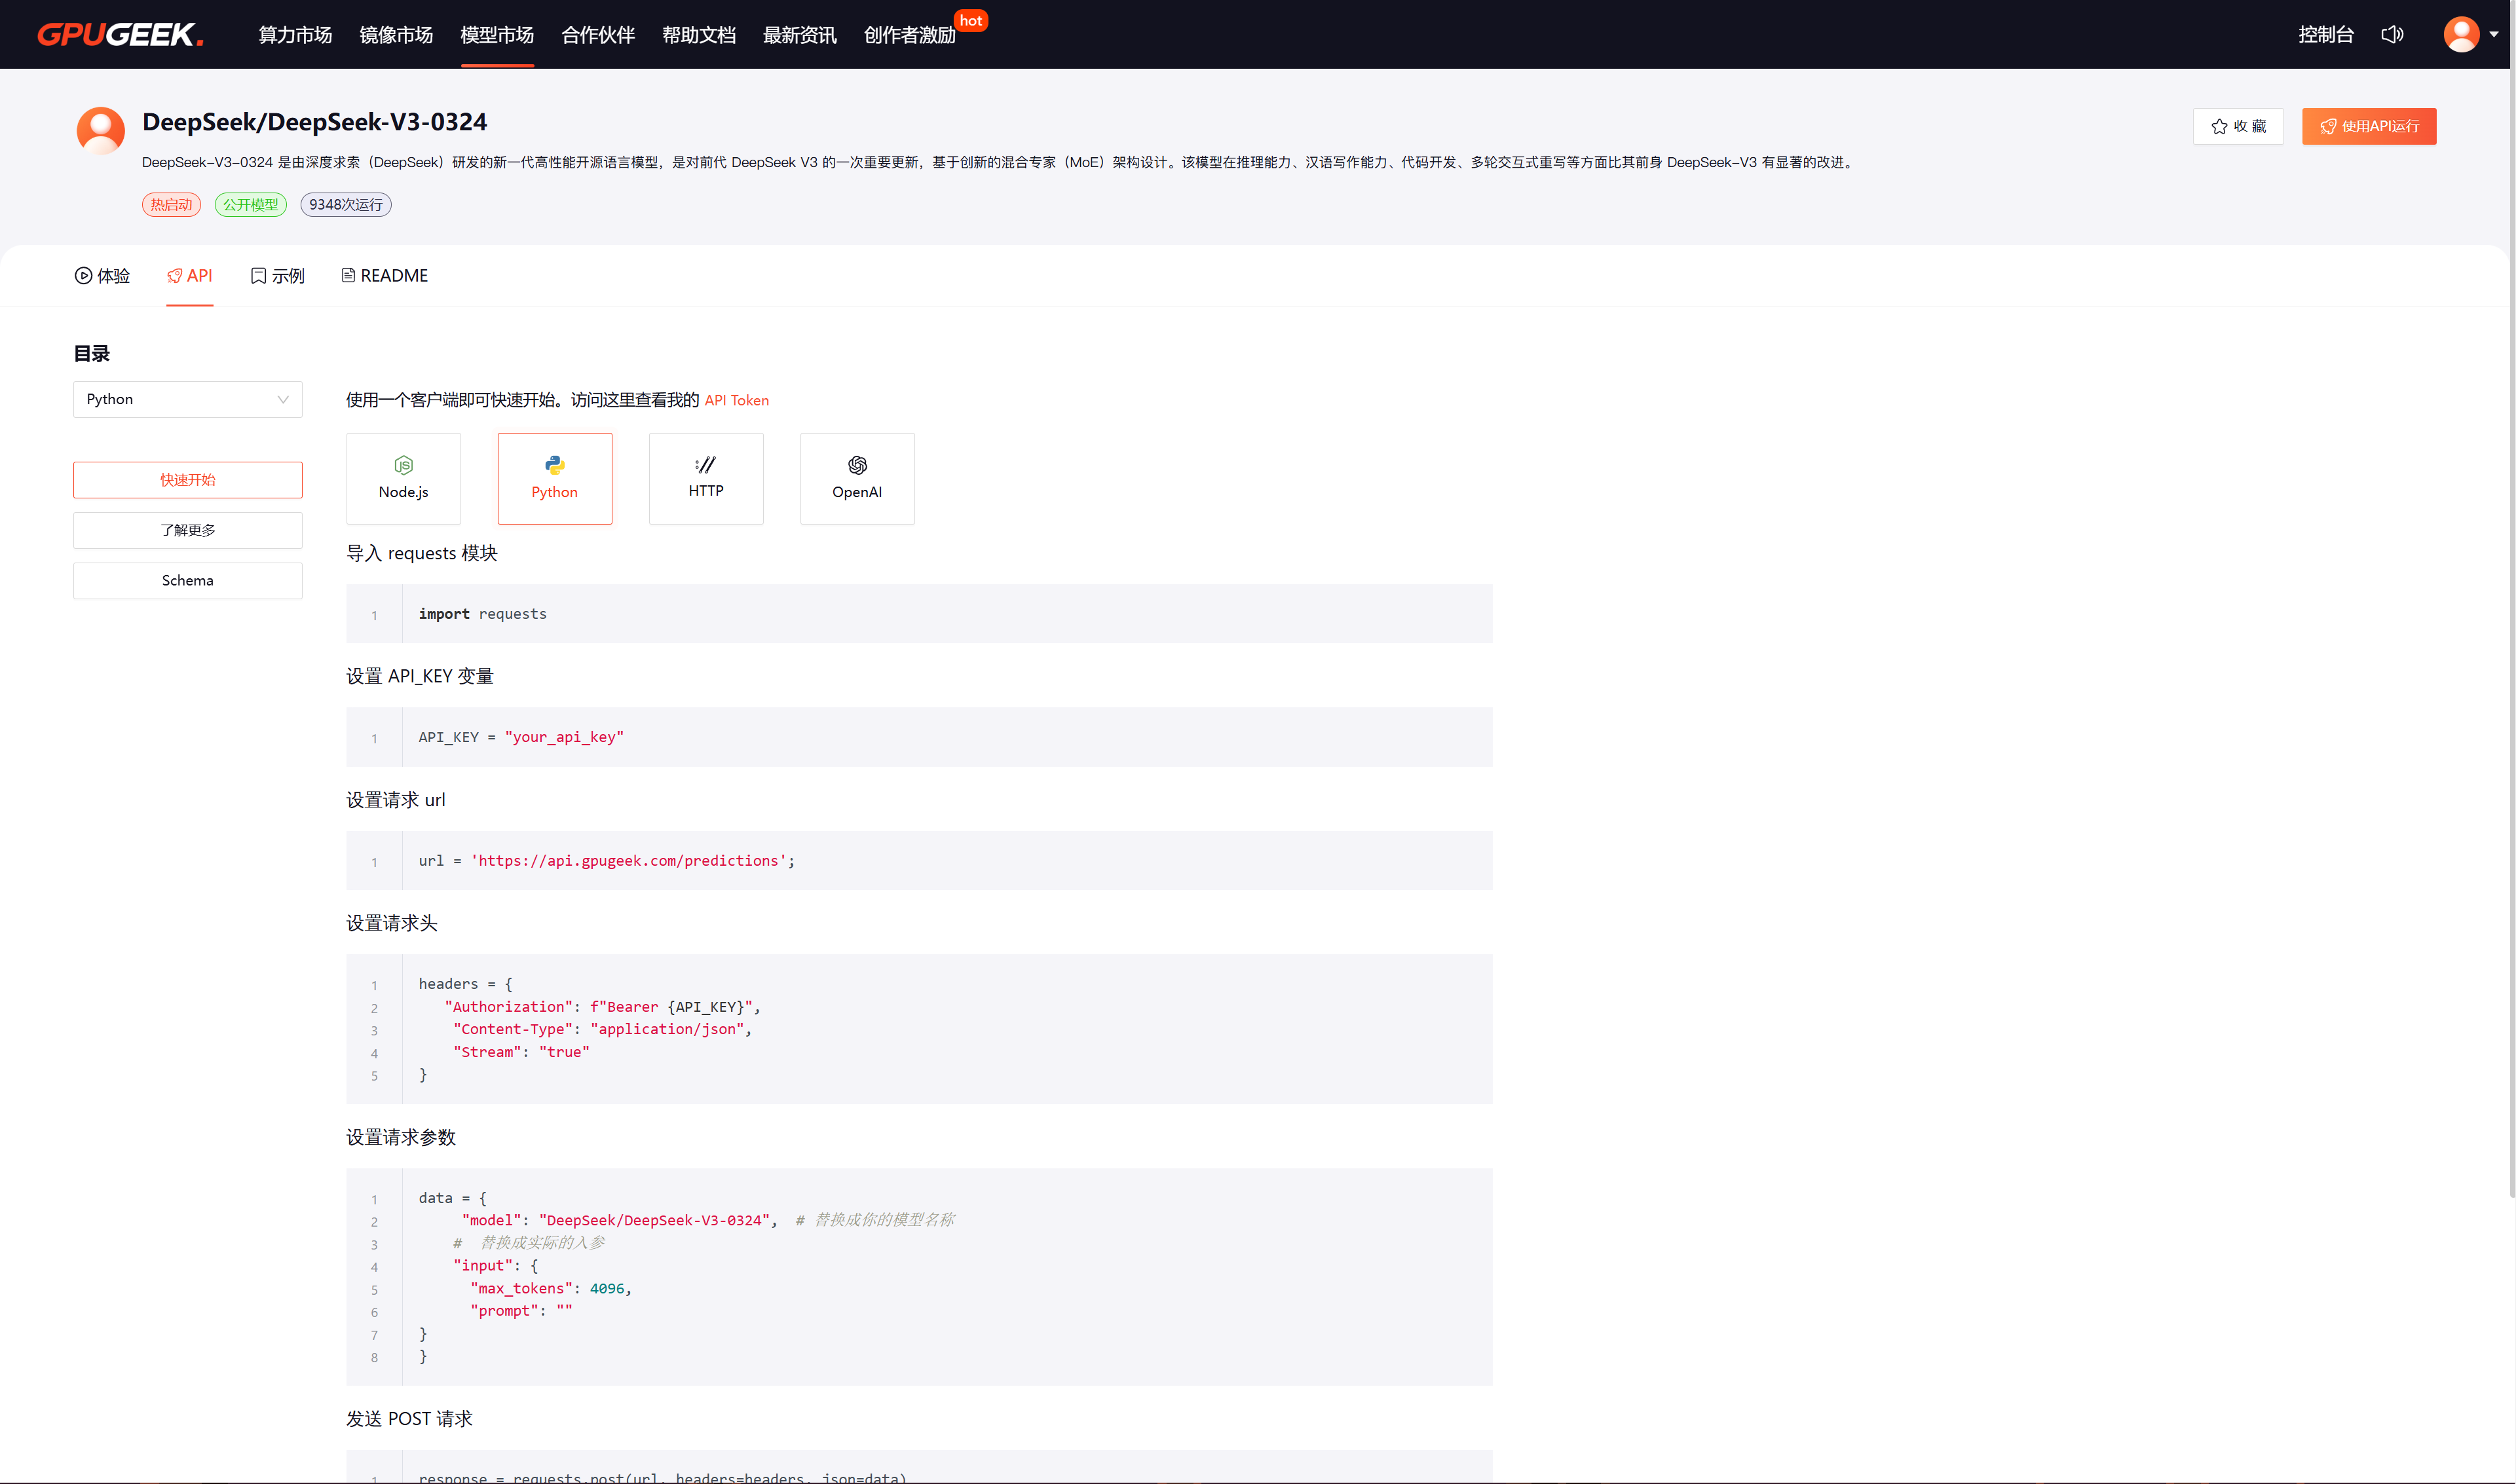Select the Node.js client card

(x=403, y=478)
